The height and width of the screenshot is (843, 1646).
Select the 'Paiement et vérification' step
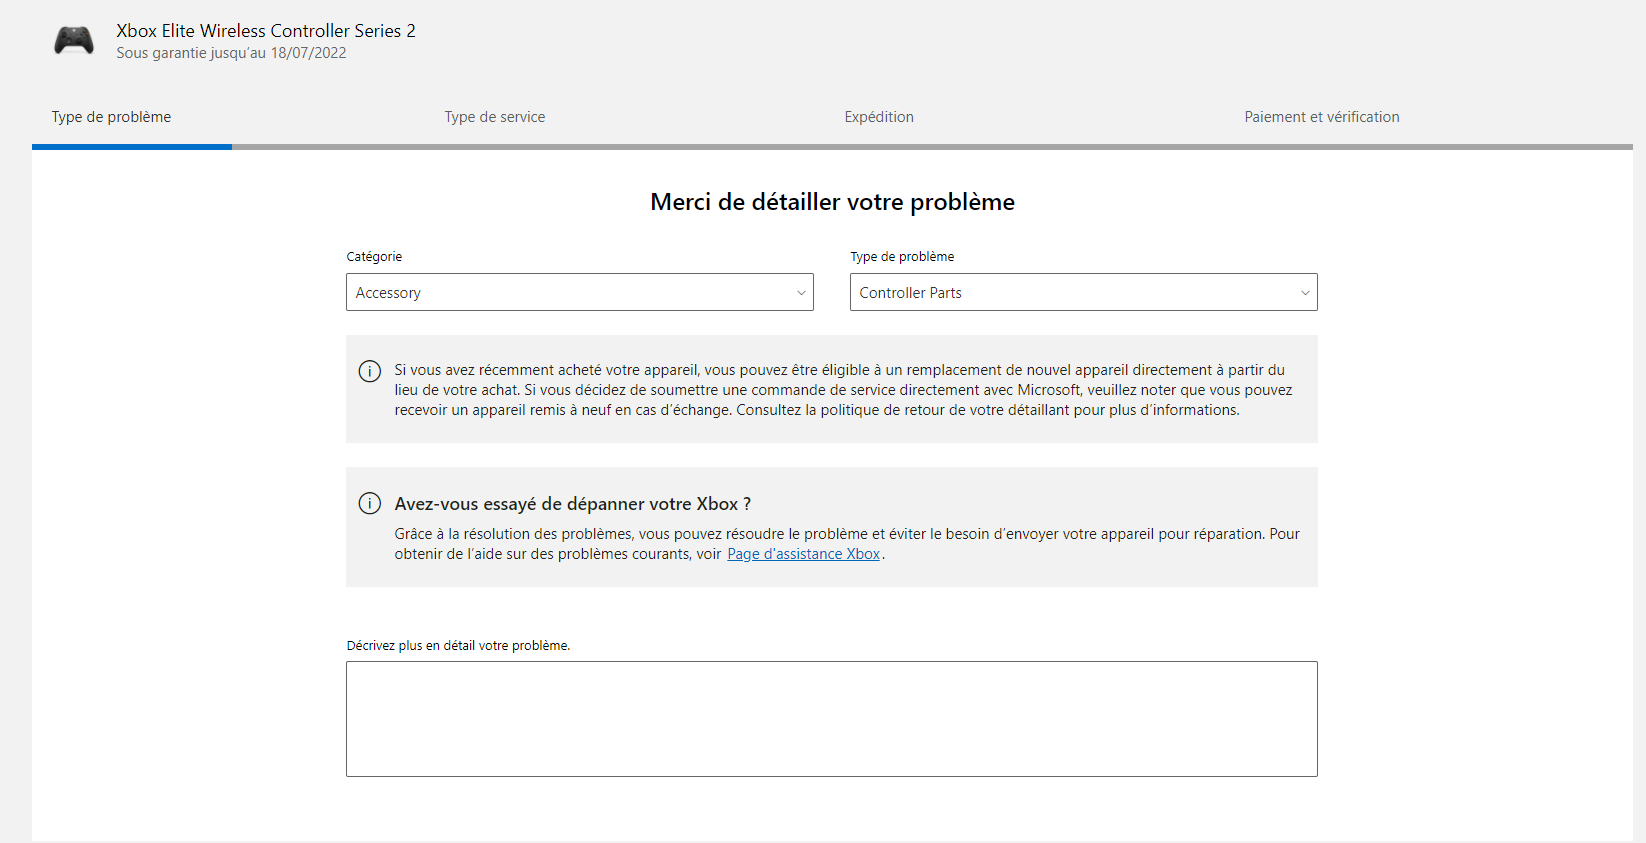[1322, 117]
